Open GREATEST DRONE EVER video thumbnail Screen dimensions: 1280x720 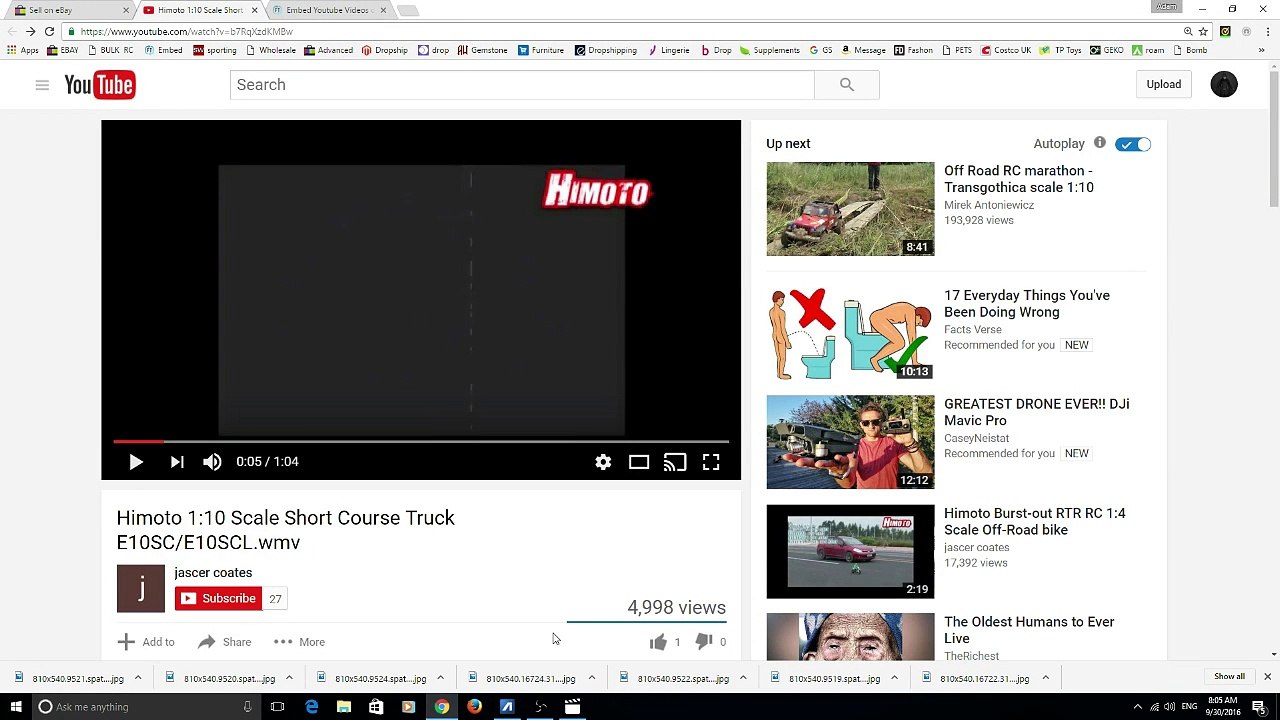tap(850, 442)
